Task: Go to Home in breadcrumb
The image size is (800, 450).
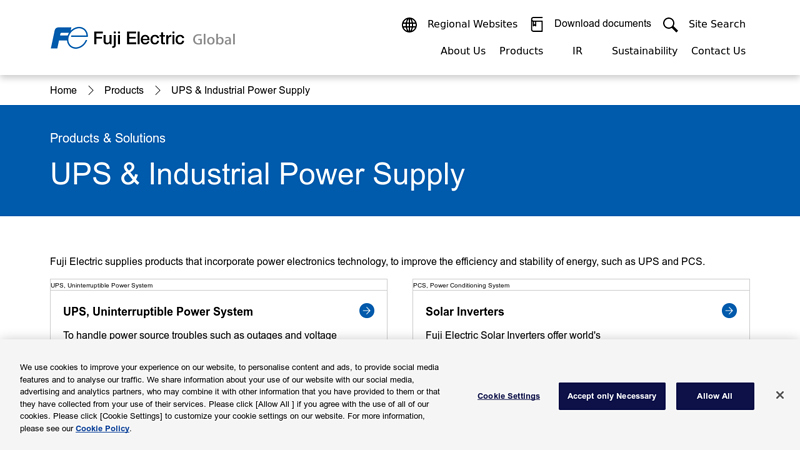Action: (x=63, y=90)
